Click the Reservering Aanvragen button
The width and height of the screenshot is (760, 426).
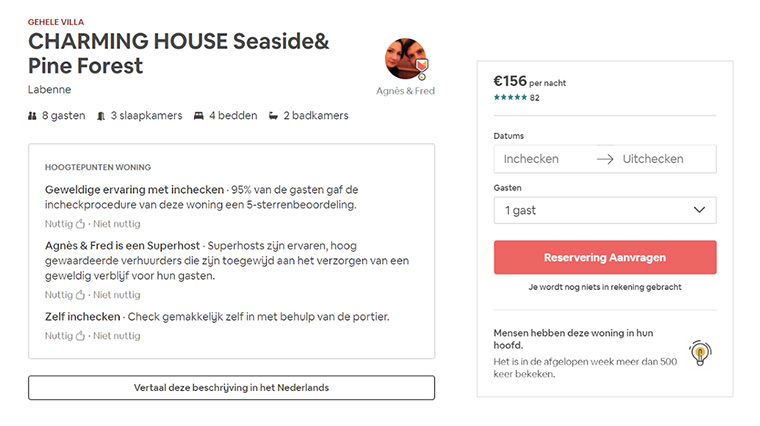pyautogui.click(x=605, y=257)
